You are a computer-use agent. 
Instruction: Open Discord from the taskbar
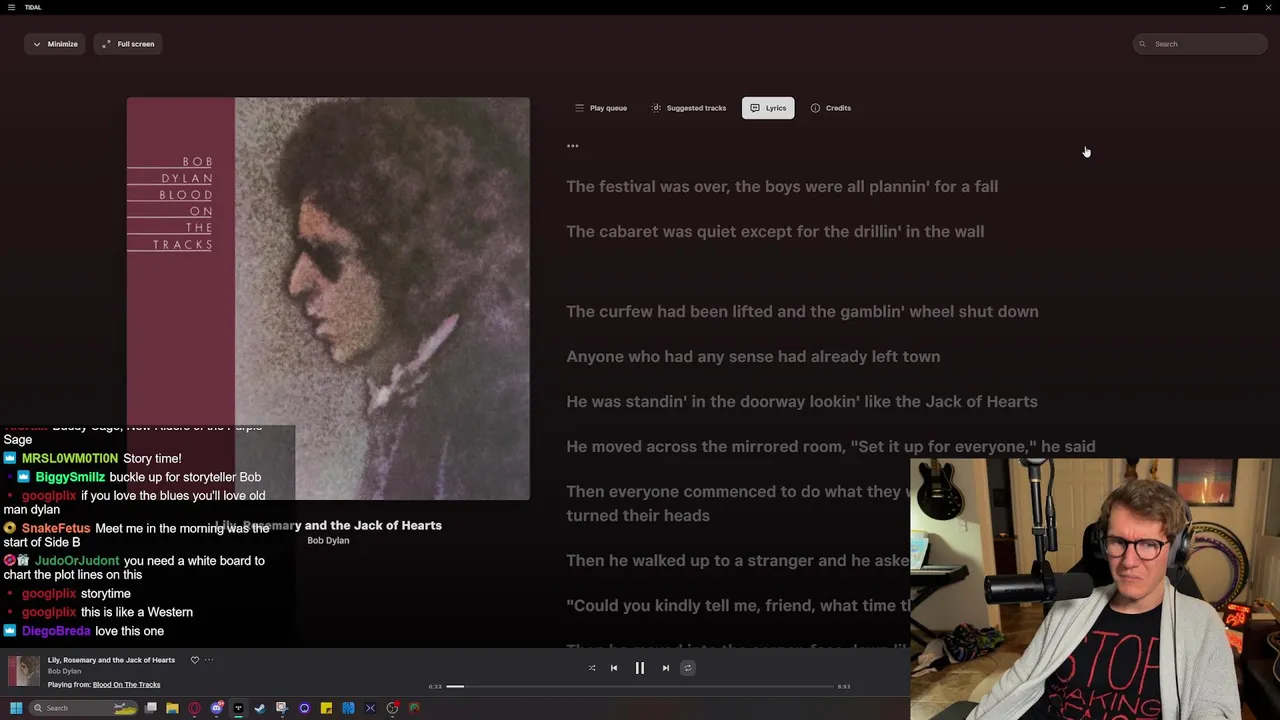pyautogui.click(x=217, y=708)
